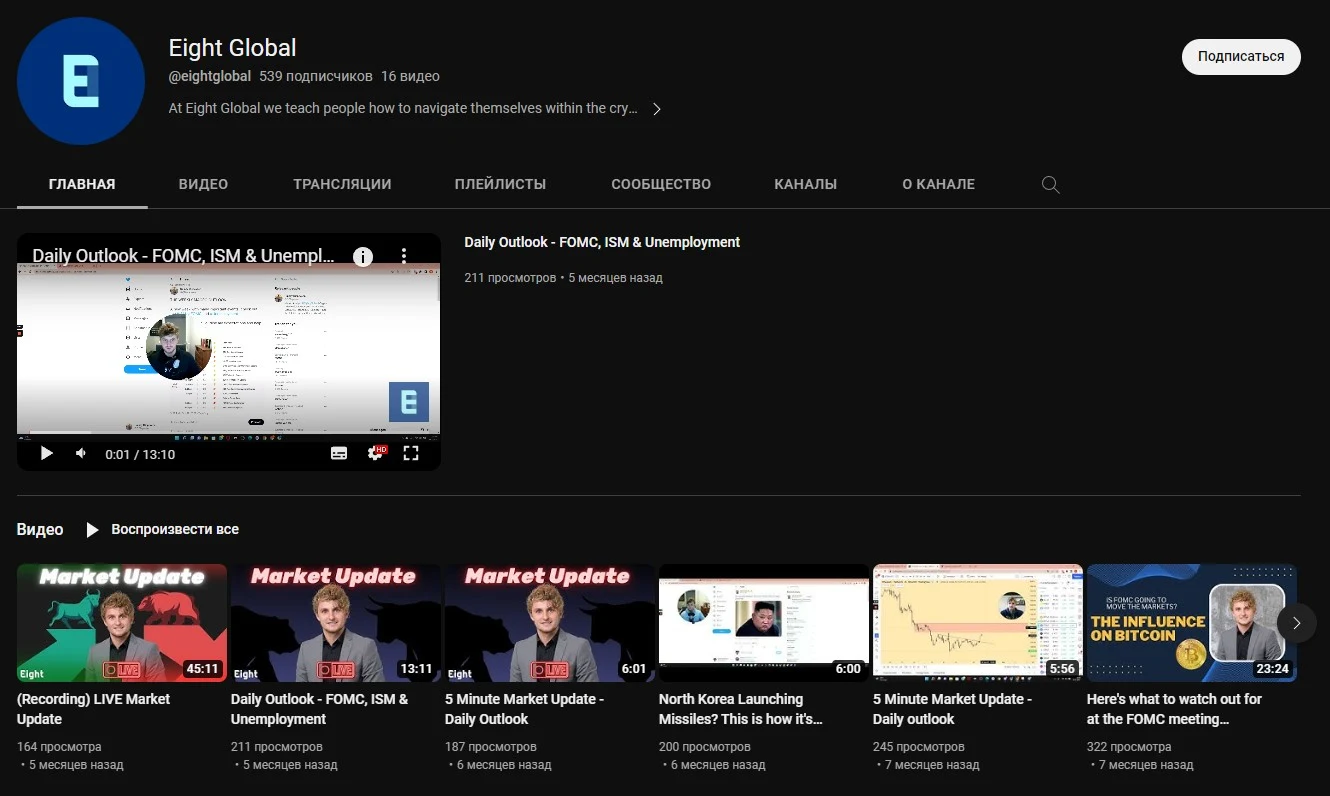Click the Воспроизвести все link
The image size is (1330, 796).
[175, 529]
